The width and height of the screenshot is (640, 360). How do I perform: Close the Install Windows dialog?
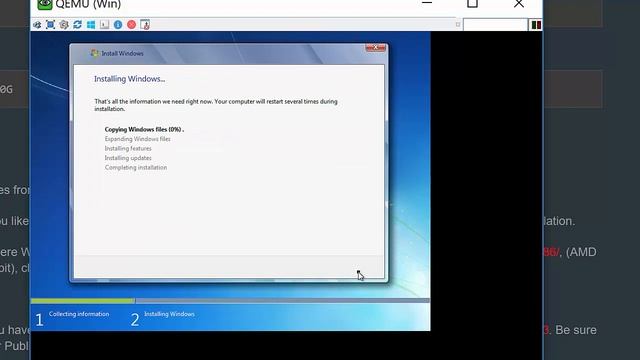pos(375,48)
